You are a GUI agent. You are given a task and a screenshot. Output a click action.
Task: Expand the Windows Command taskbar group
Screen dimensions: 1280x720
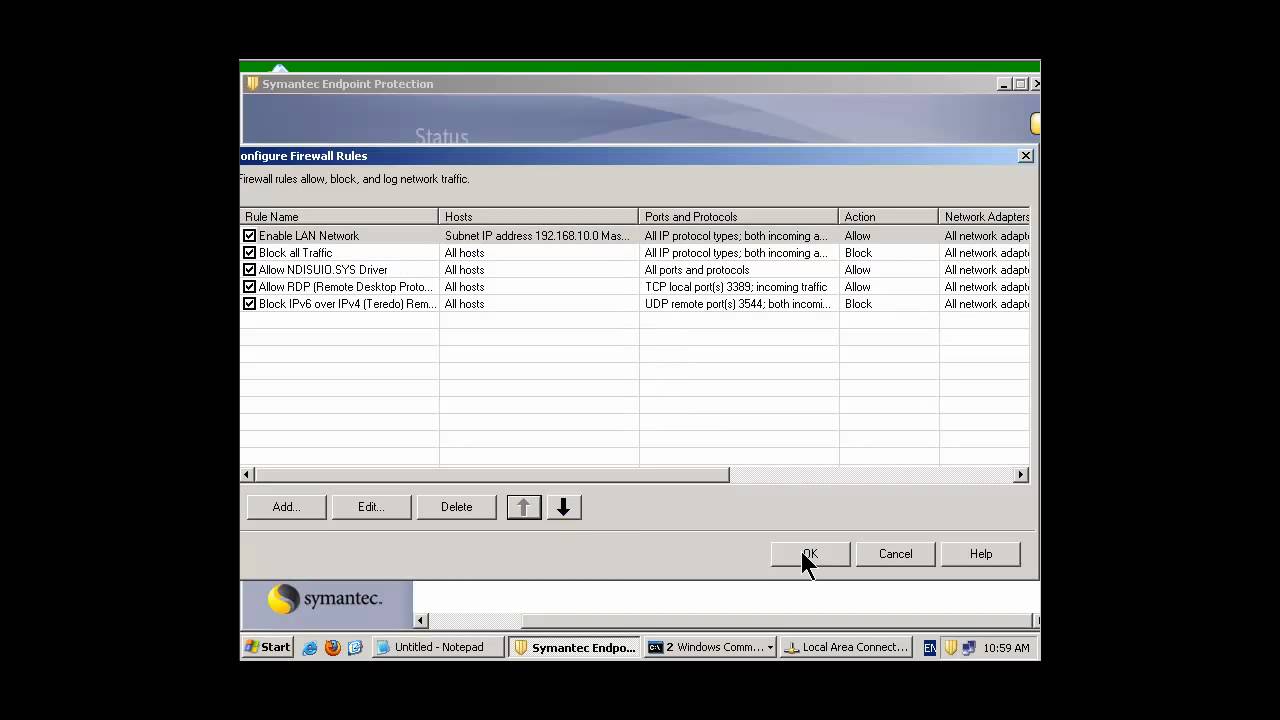pyautogui.click(x=710, y=647)
